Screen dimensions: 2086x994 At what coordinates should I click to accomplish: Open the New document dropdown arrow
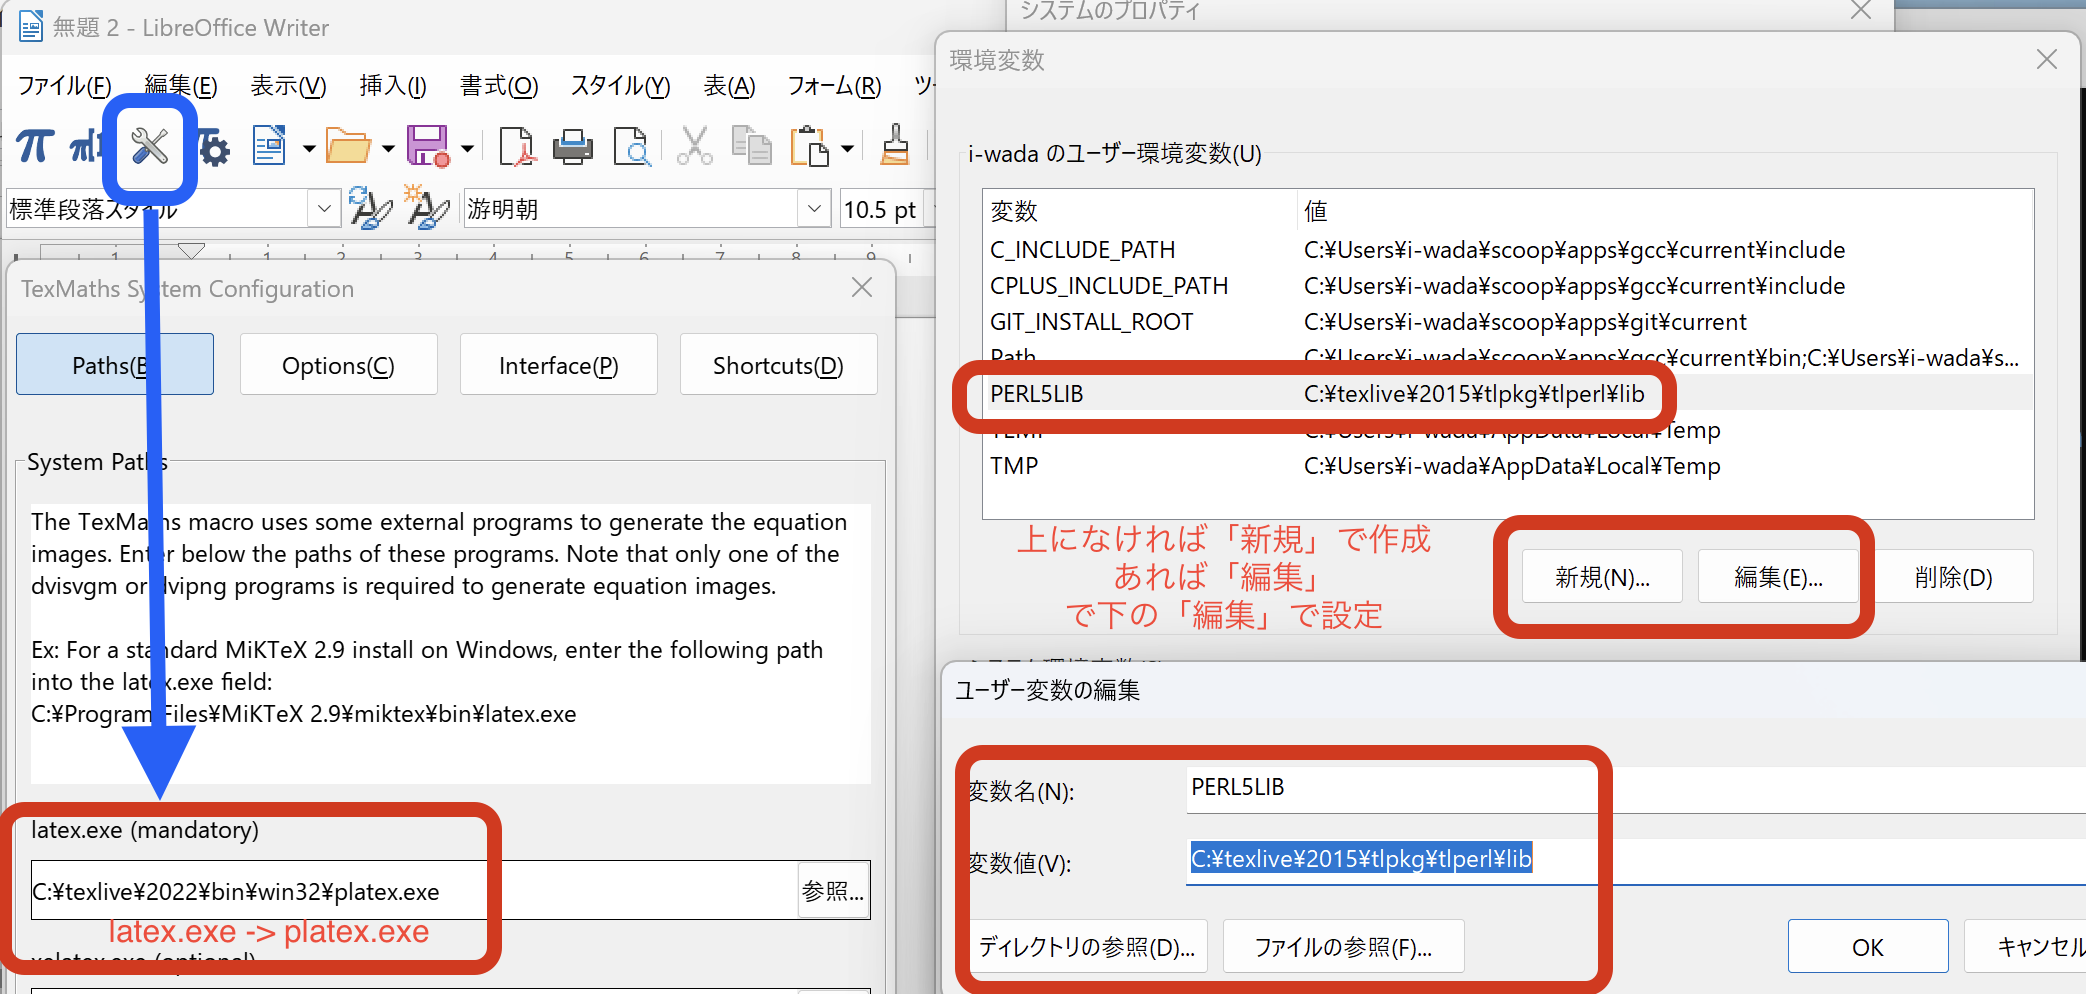[309, 149]
